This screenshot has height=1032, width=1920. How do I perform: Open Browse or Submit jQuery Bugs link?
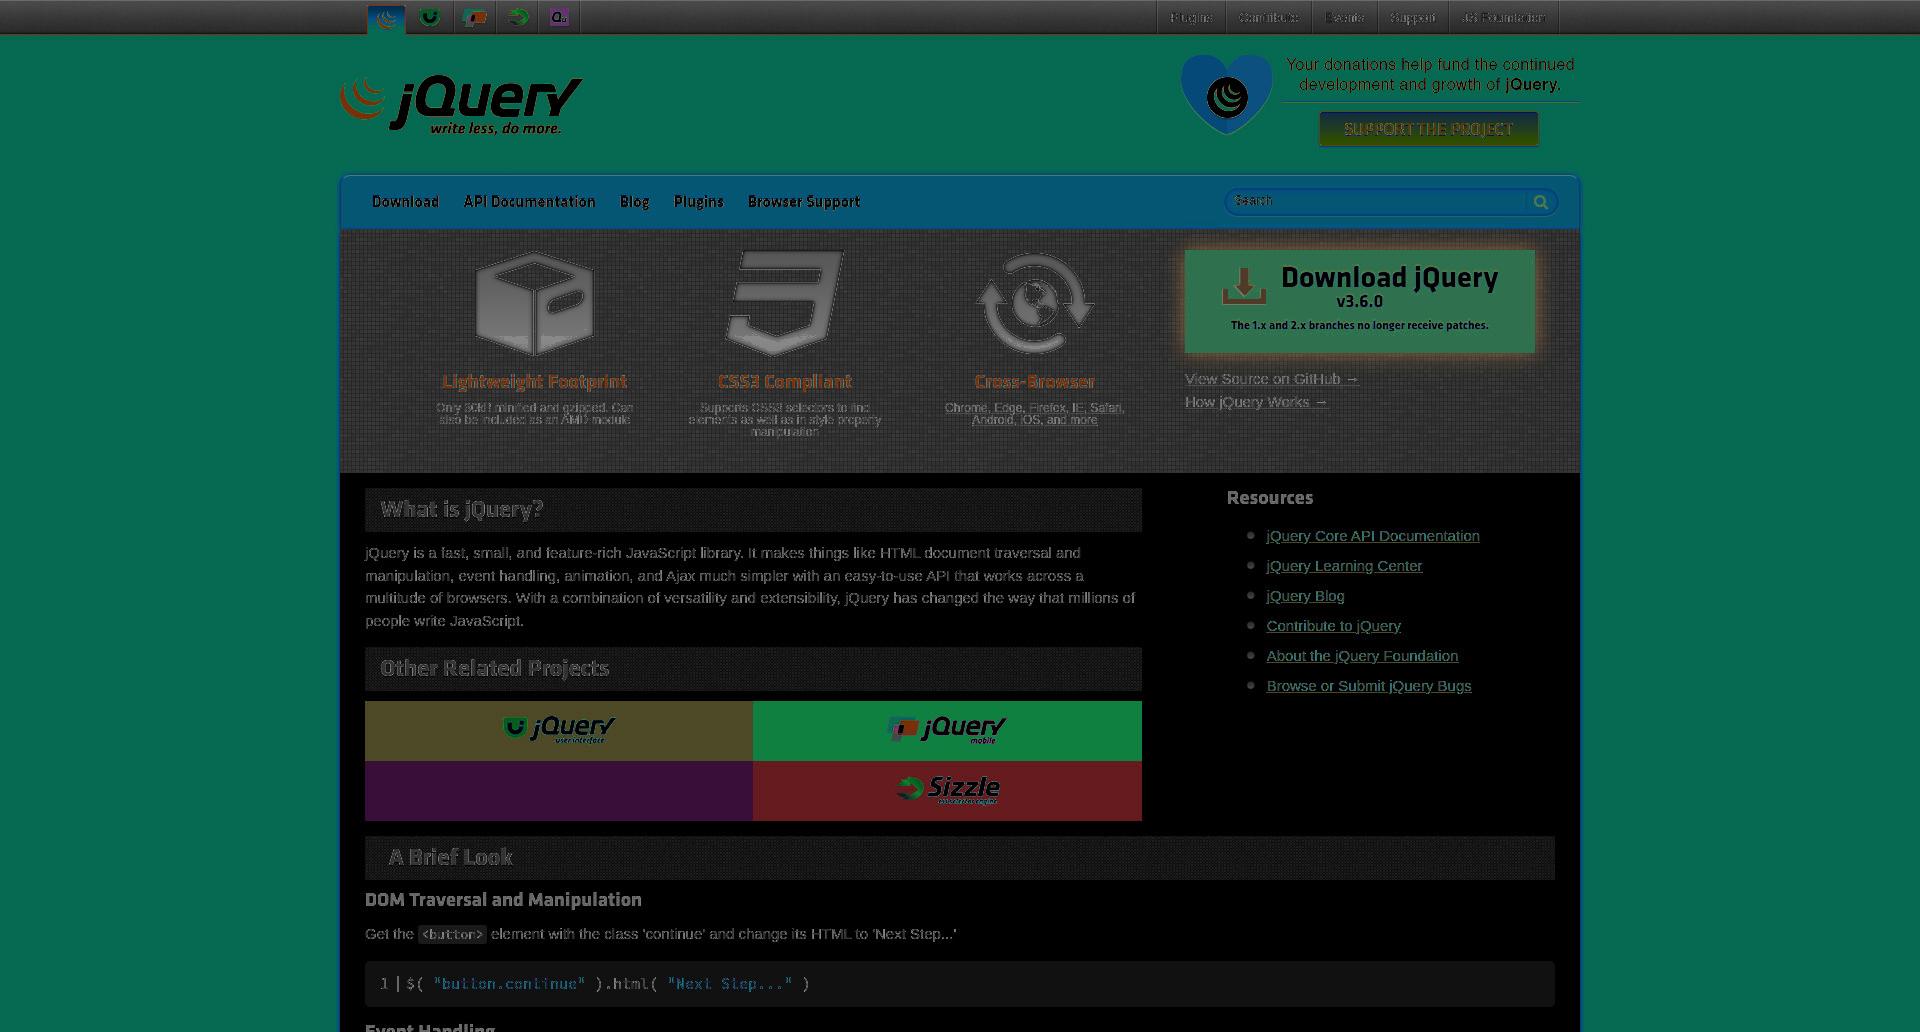point(1368,686)
